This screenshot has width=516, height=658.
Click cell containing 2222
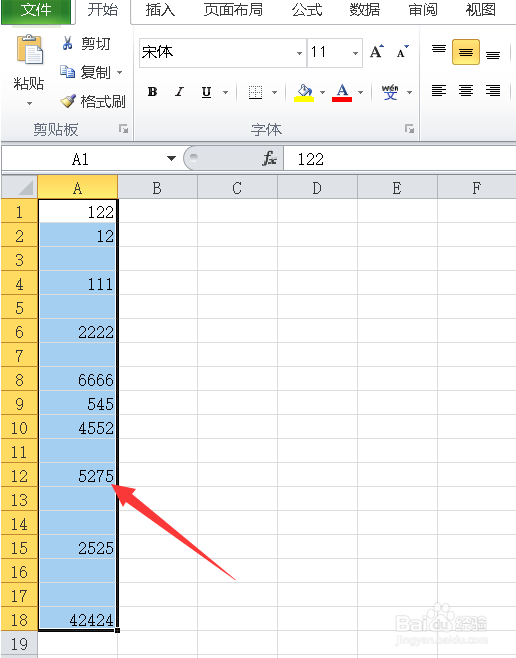(x=78, y=332)
